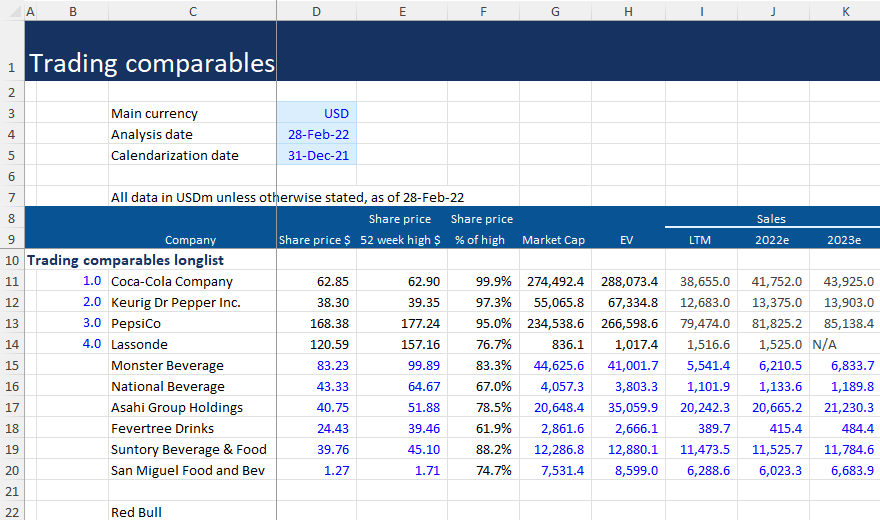Select the 28-Feb-22 analysis date cell
Image resolution: width=880 pixels, height=520 pixels.
click(x=317, y=134)
